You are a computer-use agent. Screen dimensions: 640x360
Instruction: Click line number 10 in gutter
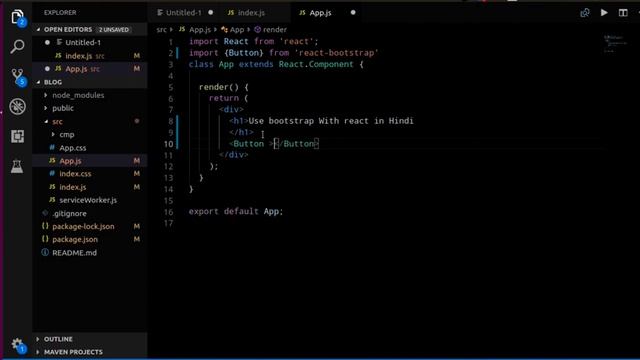pos(169,144)
